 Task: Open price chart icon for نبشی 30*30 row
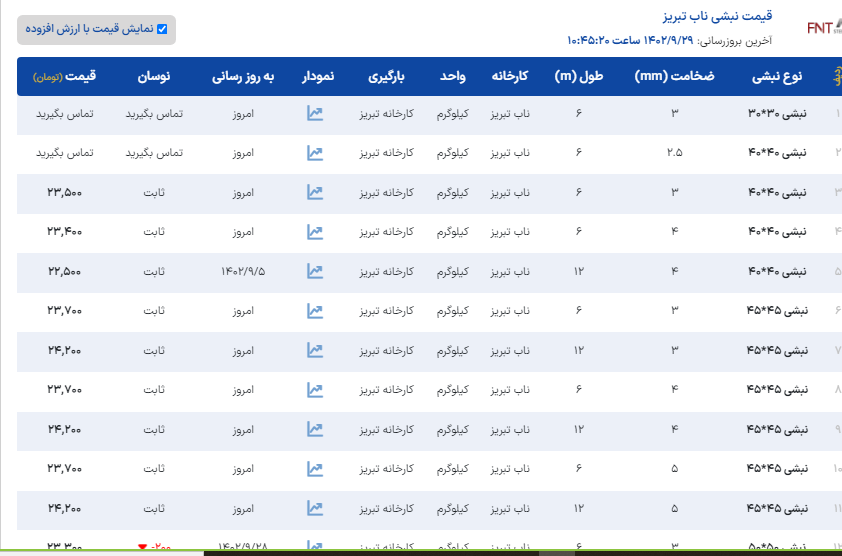coord(315,114)
